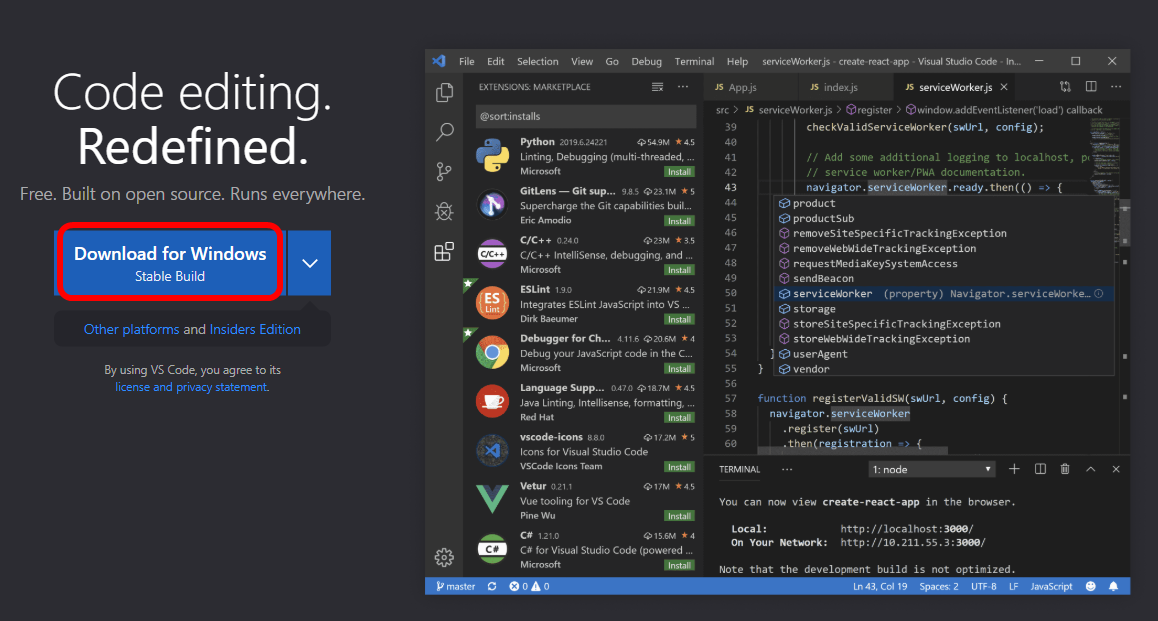Image resolution: width=1158 pixels, height=621 pixels.
Task: Click the notifications bell icon
Action: point(1114,586)
